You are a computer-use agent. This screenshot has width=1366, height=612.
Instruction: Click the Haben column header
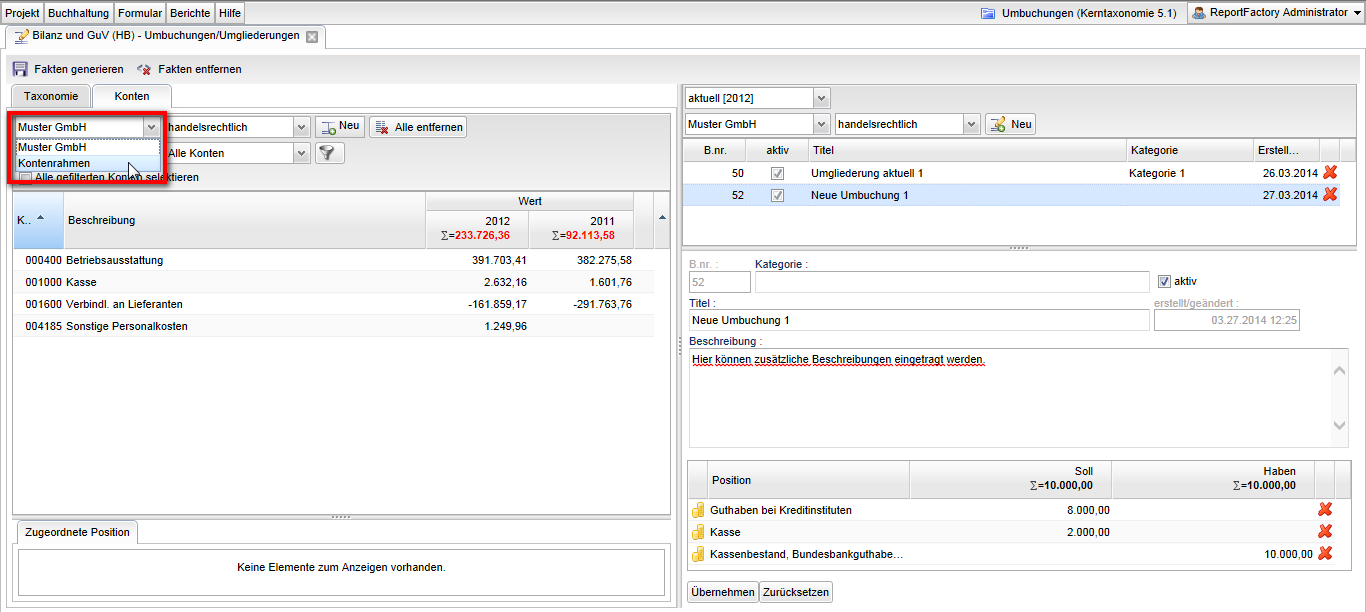point(1213,478)
